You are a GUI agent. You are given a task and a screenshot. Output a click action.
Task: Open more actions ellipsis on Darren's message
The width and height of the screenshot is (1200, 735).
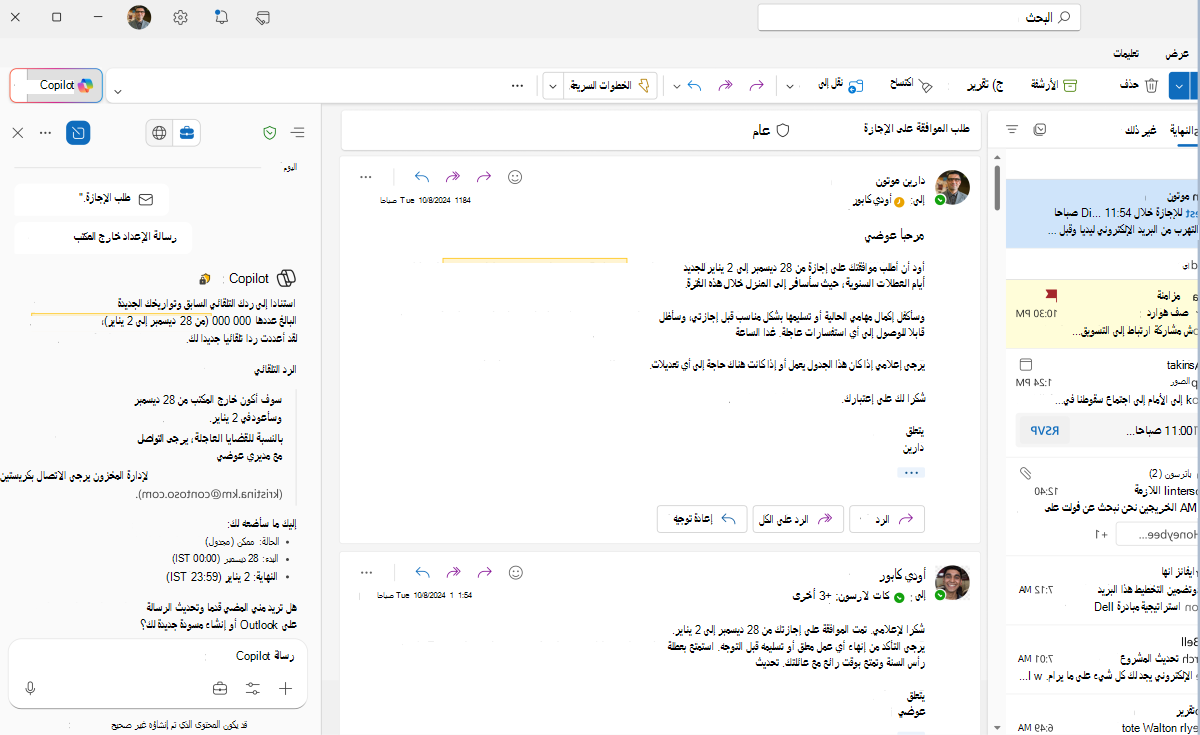click(366, 176)
